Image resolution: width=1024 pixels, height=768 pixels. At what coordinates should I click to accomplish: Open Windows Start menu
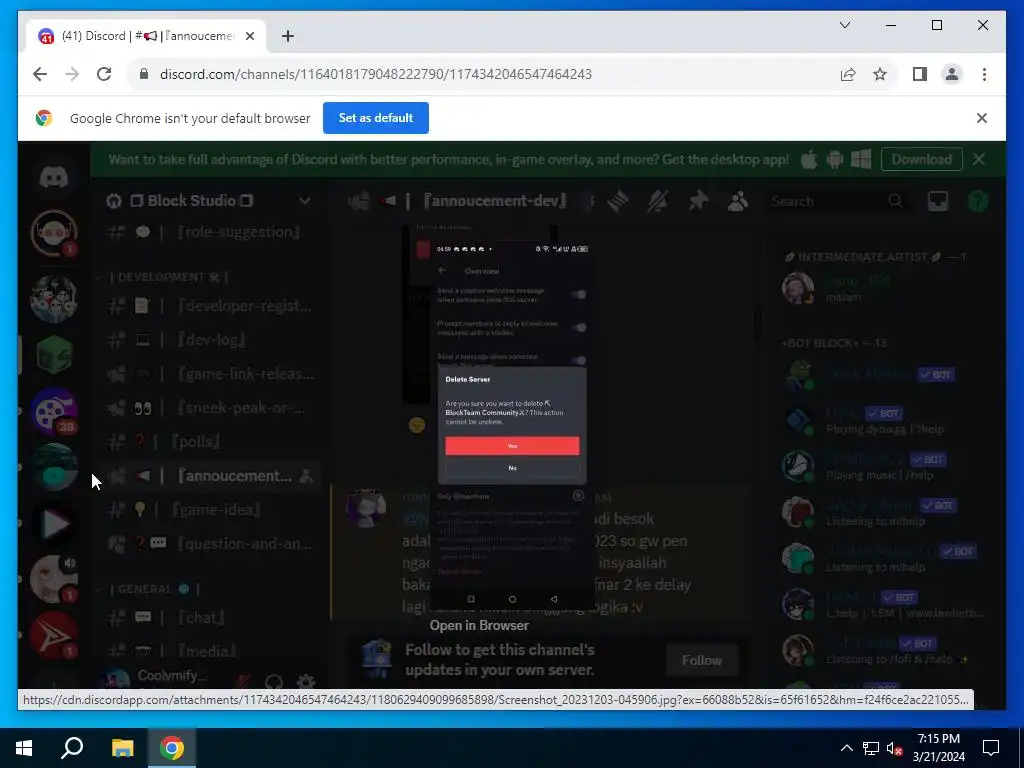(x=24, y=748)
